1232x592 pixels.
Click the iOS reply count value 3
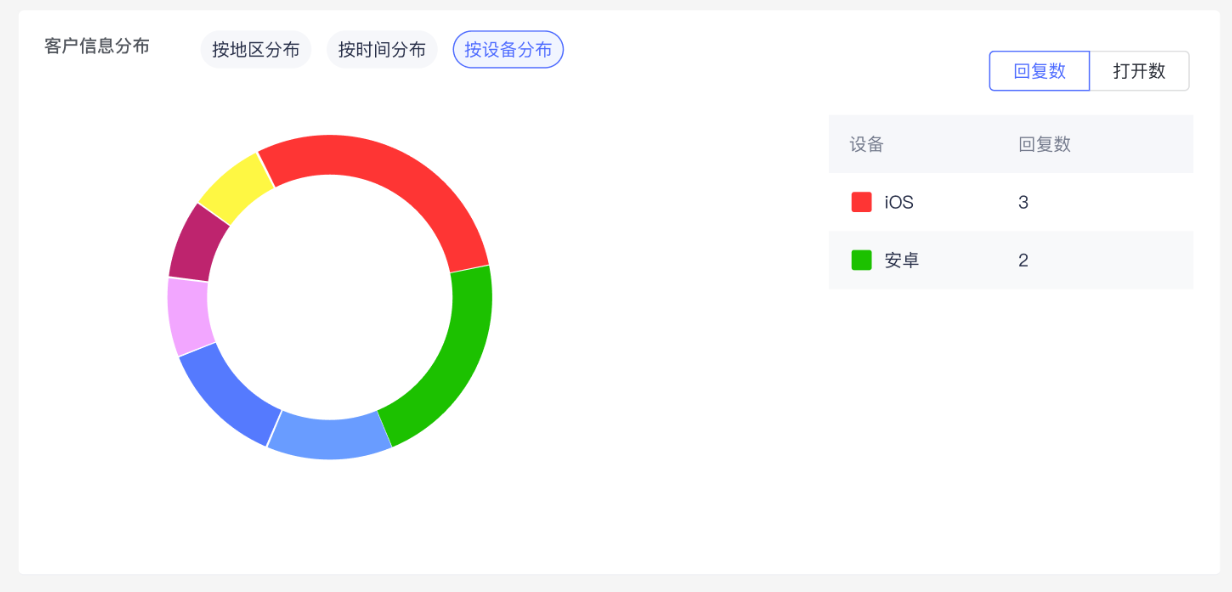tap(1023, 202)
